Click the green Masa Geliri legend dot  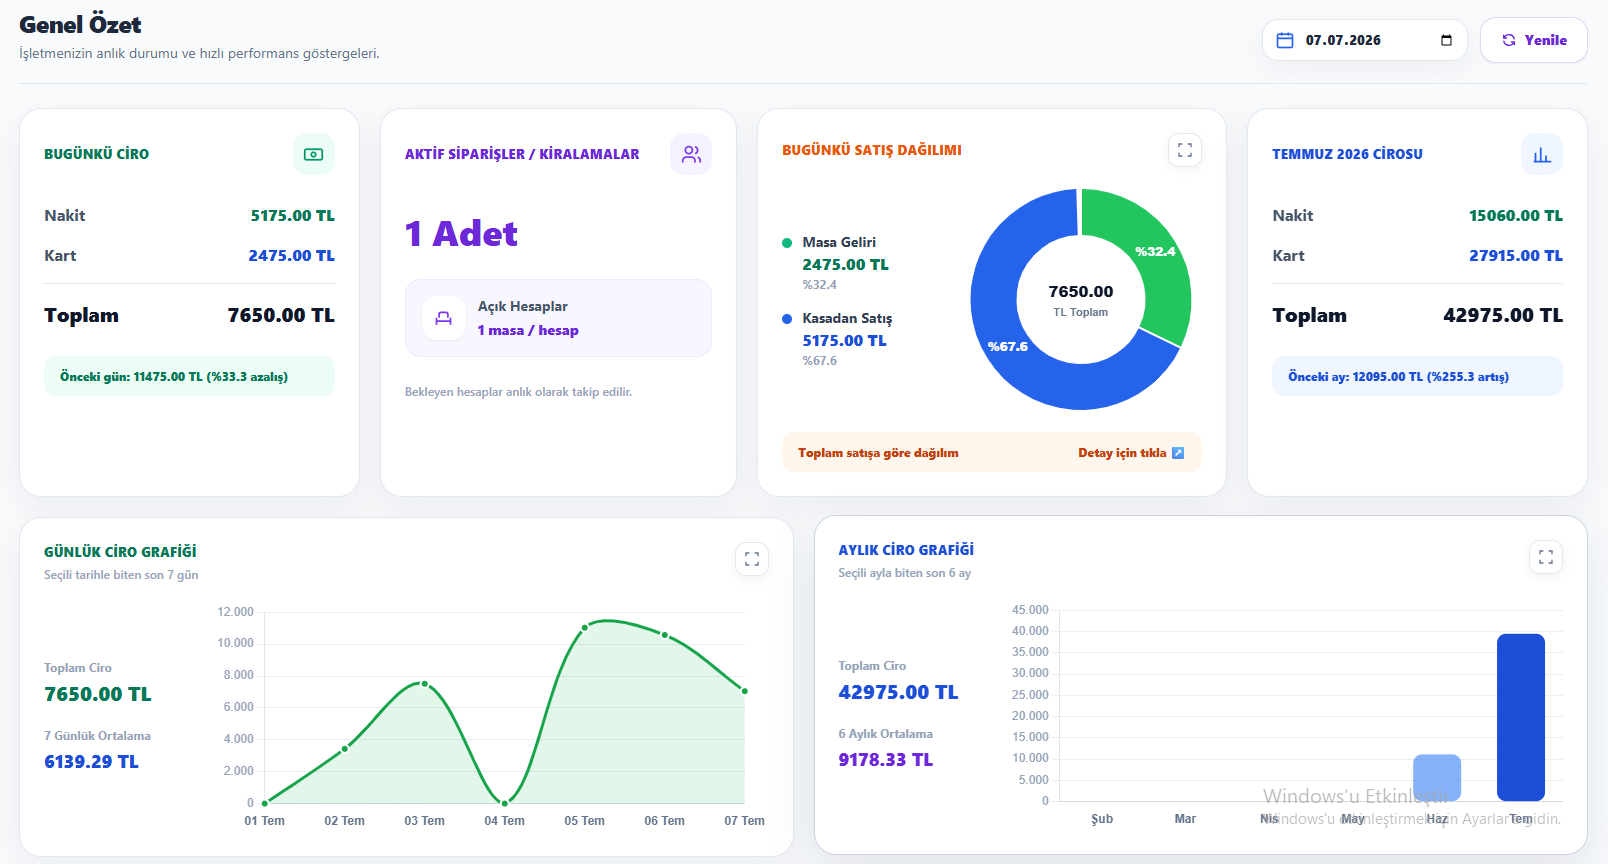click(787, 243)
